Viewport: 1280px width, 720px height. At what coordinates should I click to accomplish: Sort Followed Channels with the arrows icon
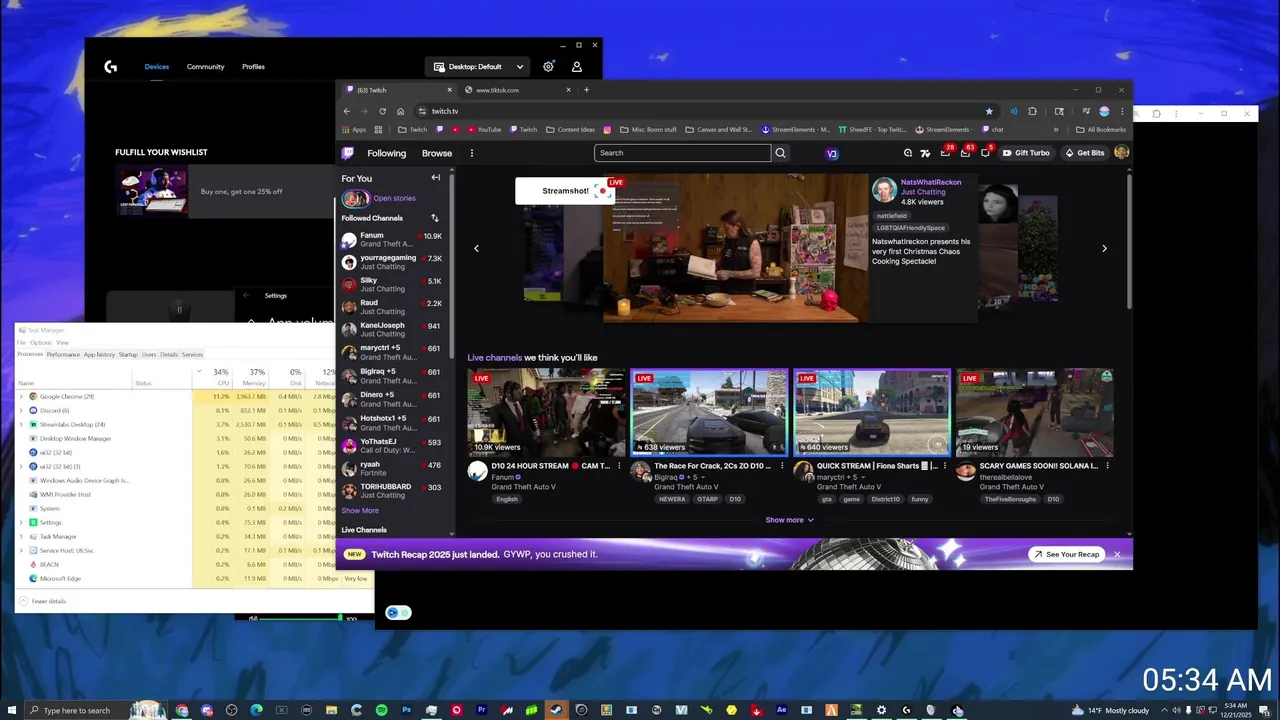tap(434, 218)
